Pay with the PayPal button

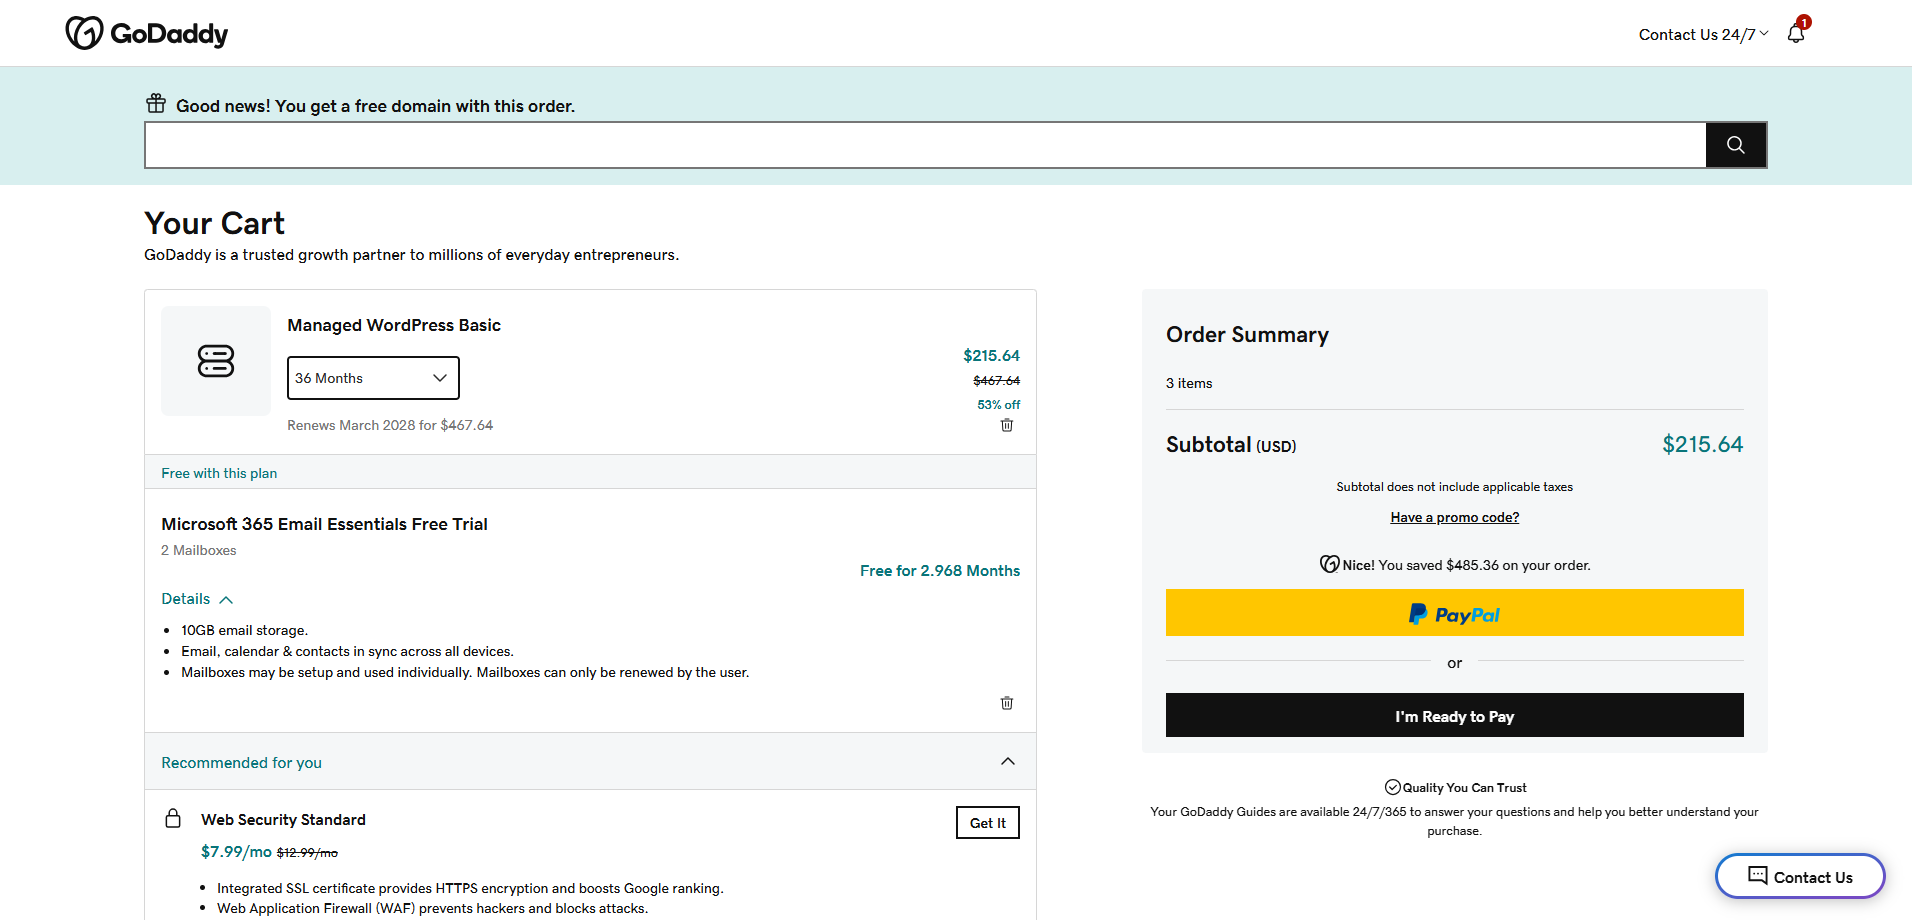(x=1454, y=613)
